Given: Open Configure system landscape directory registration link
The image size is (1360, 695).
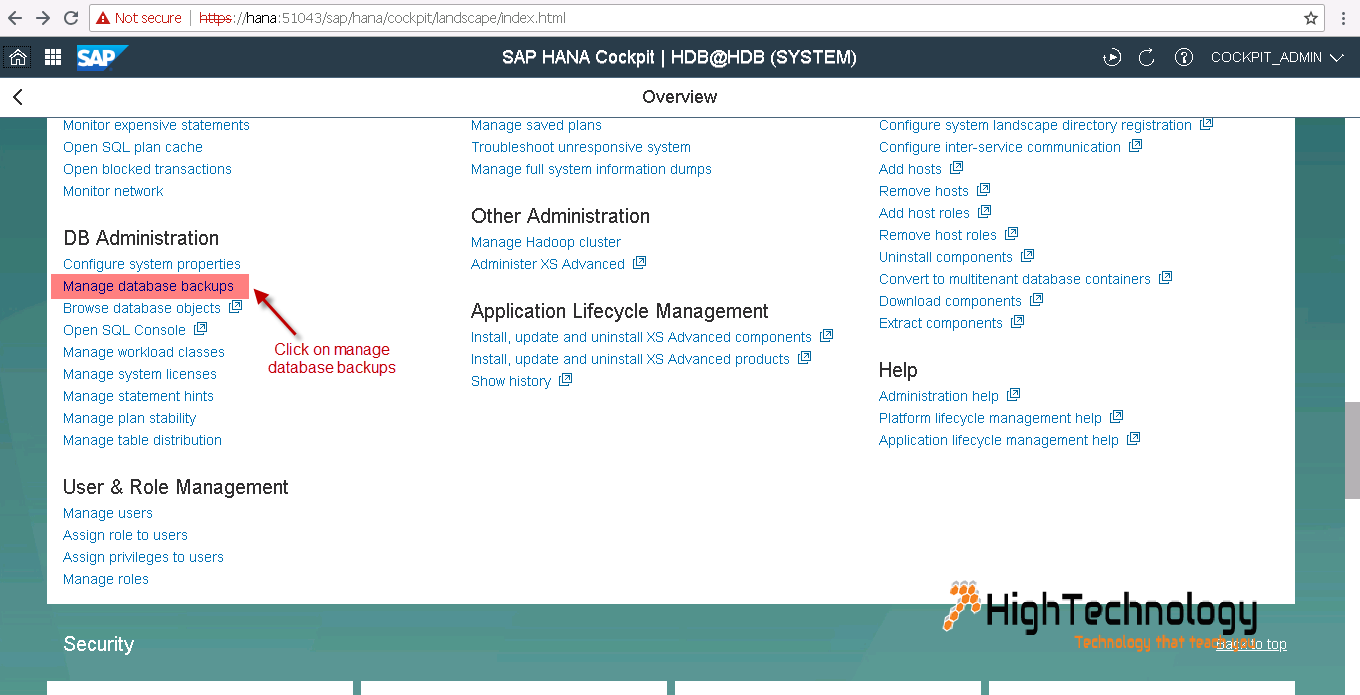Looking at the screenshot, I should (1035, 125).
